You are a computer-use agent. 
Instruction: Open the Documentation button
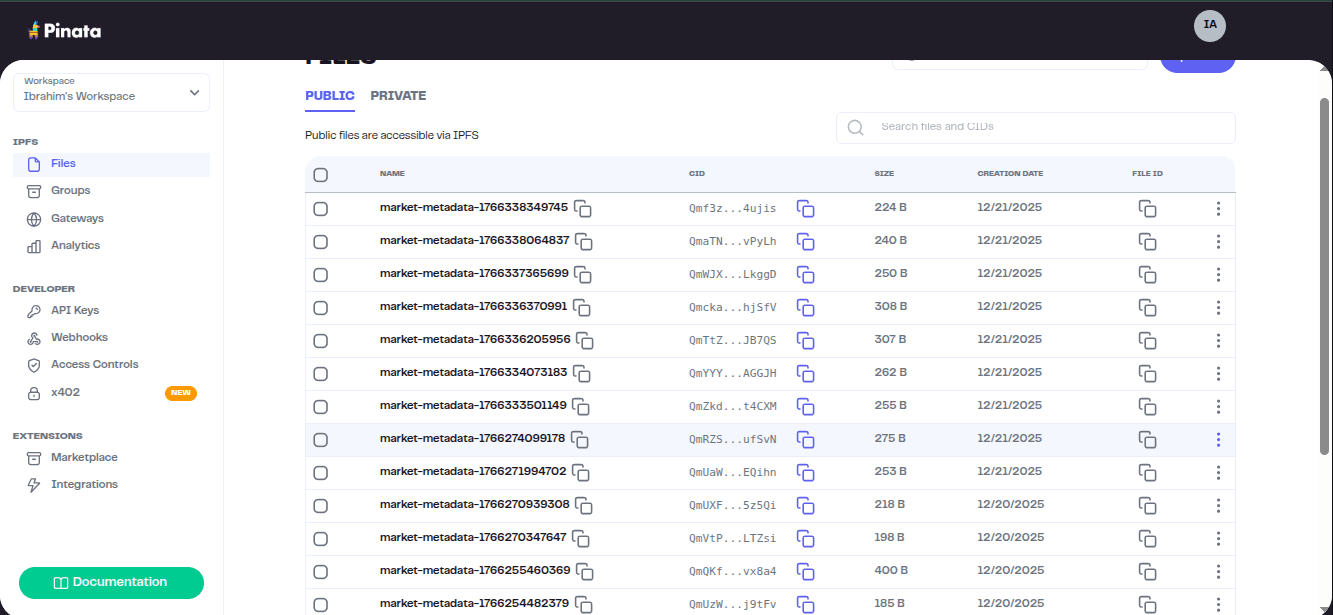coord(111,582)
